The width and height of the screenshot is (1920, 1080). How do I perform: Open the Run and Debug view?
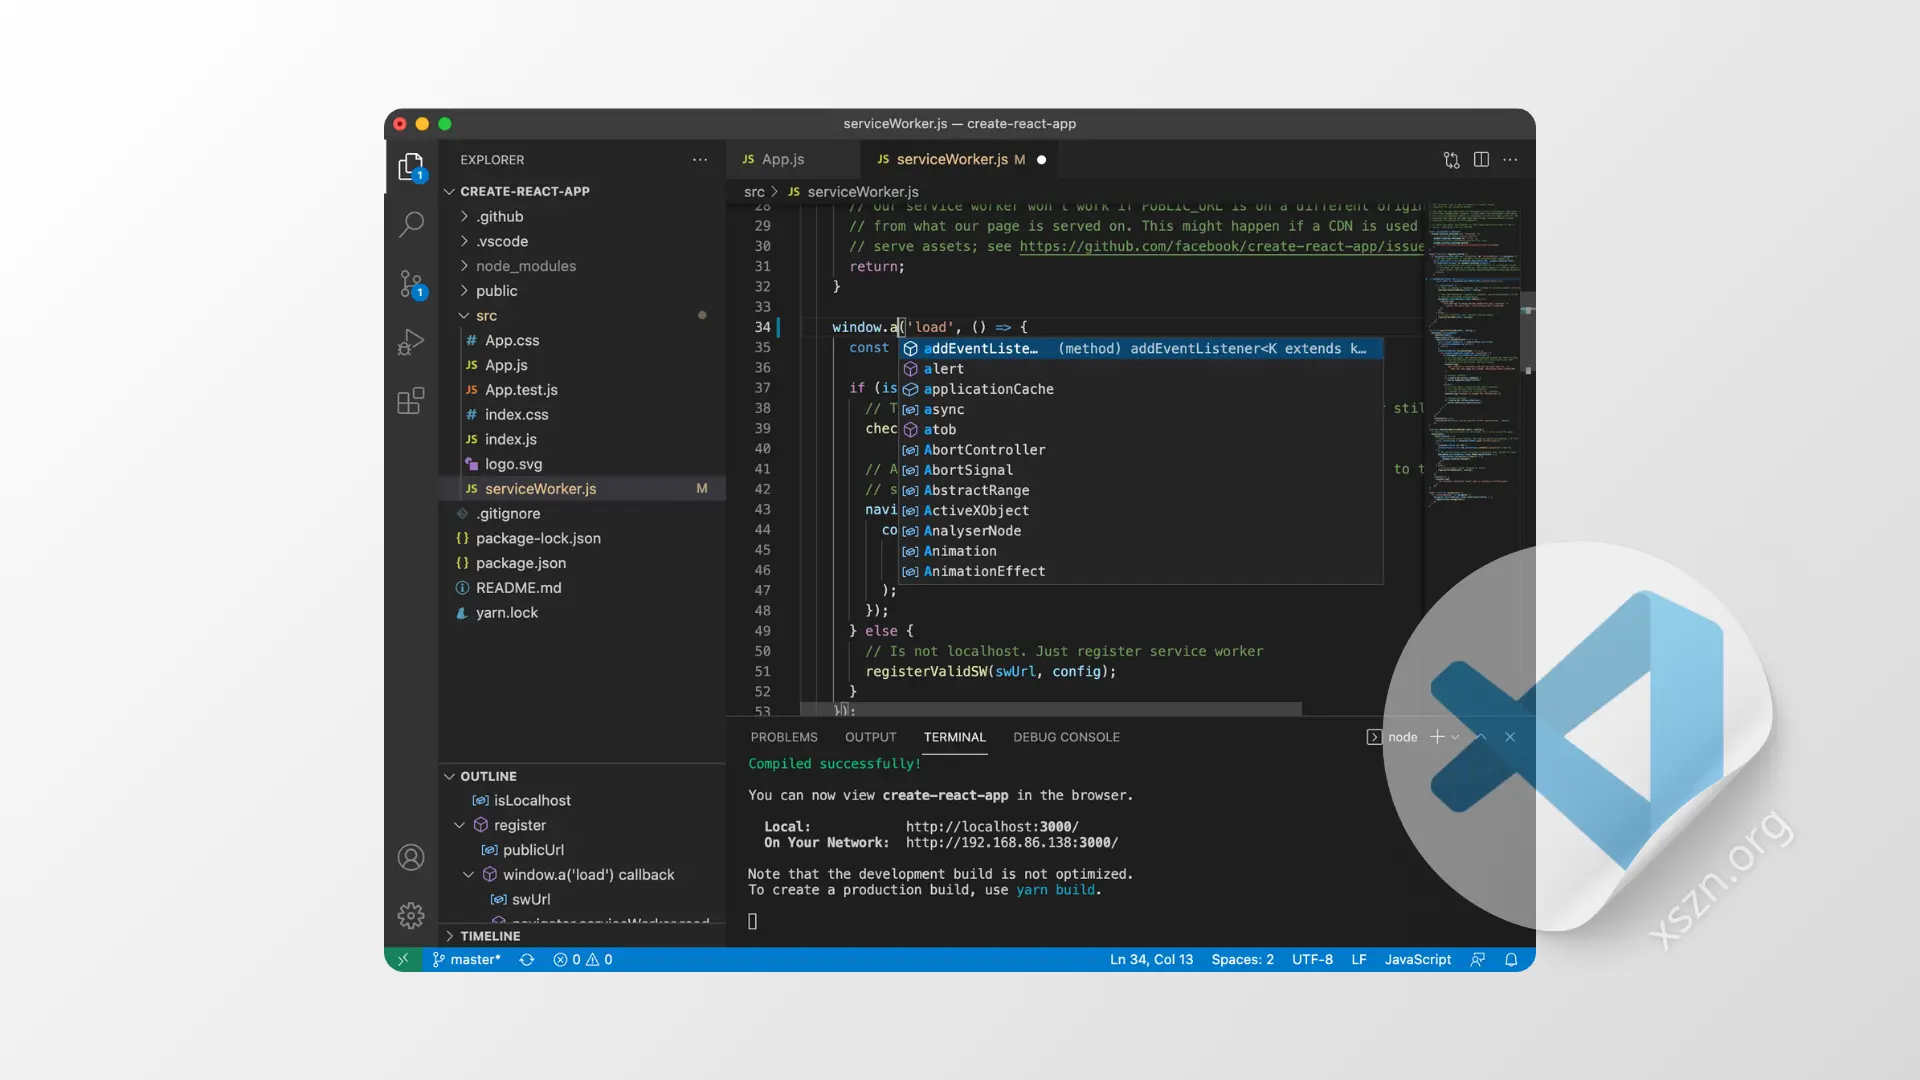[x=411, y=342]
